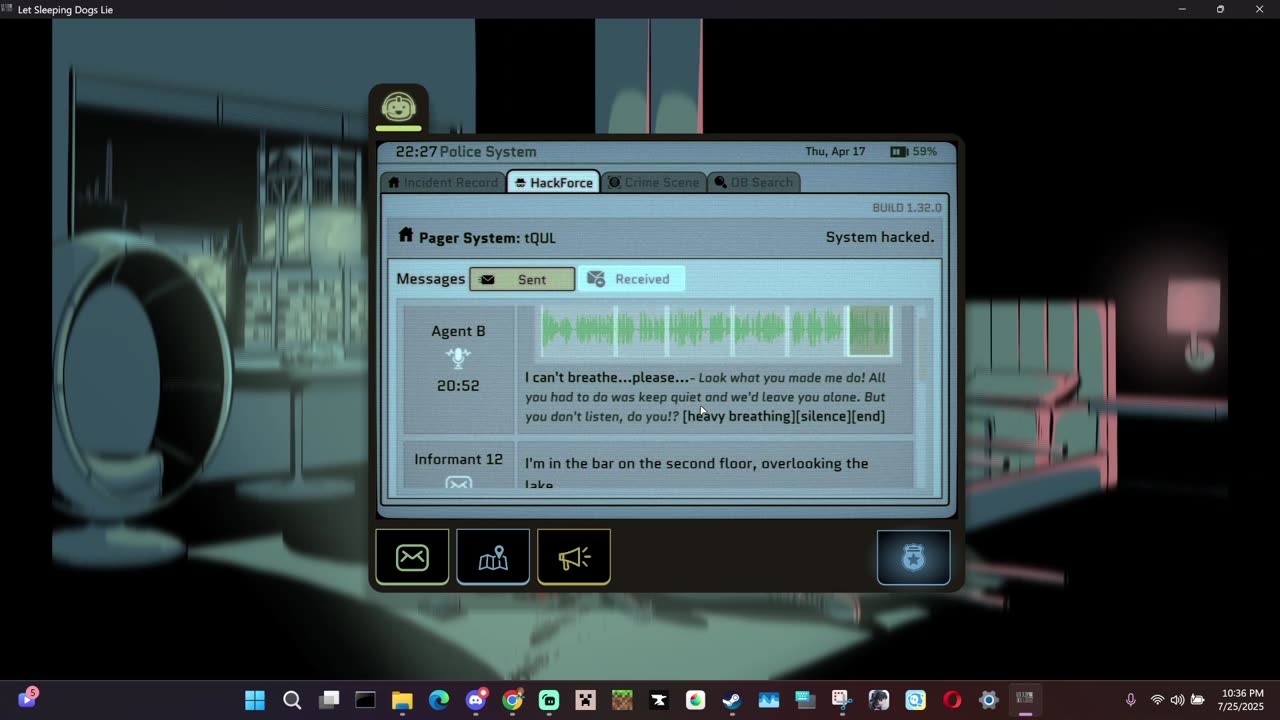Image resolution: width=1280 pixels, height=720 pixels.
Task: Open Minecraft grass block icon in taskbar
Action: (x=622, y=700)
